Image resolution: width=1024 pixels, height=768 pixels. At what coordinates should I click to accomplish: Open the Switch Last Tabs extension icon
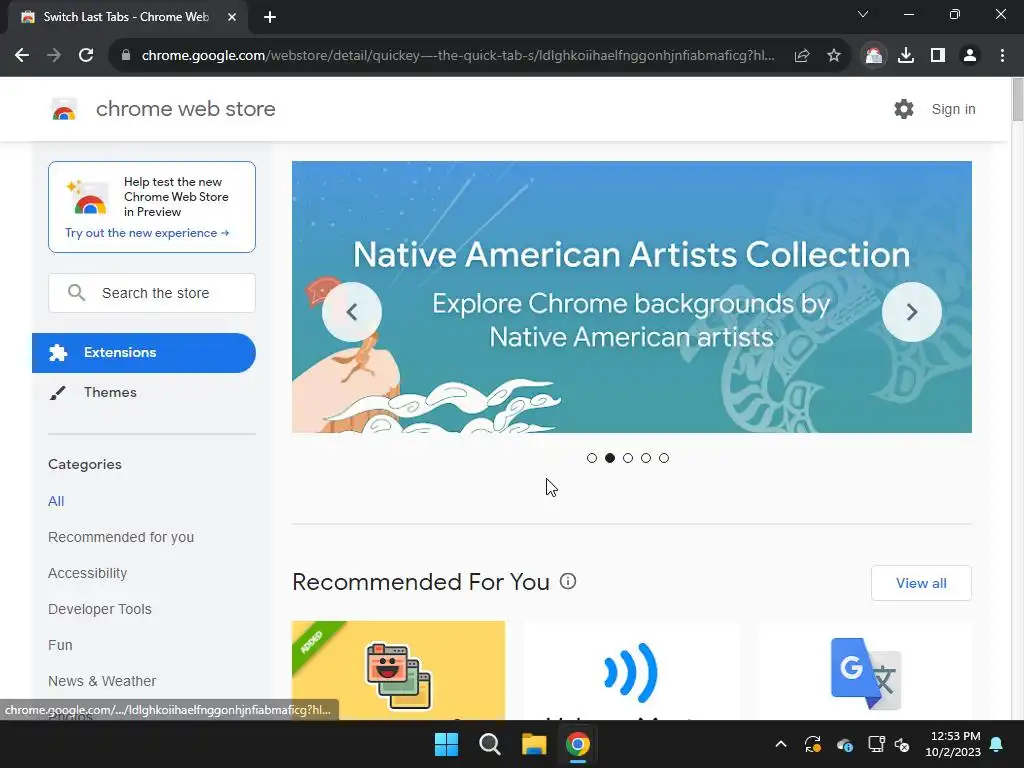tap(874, 56)
